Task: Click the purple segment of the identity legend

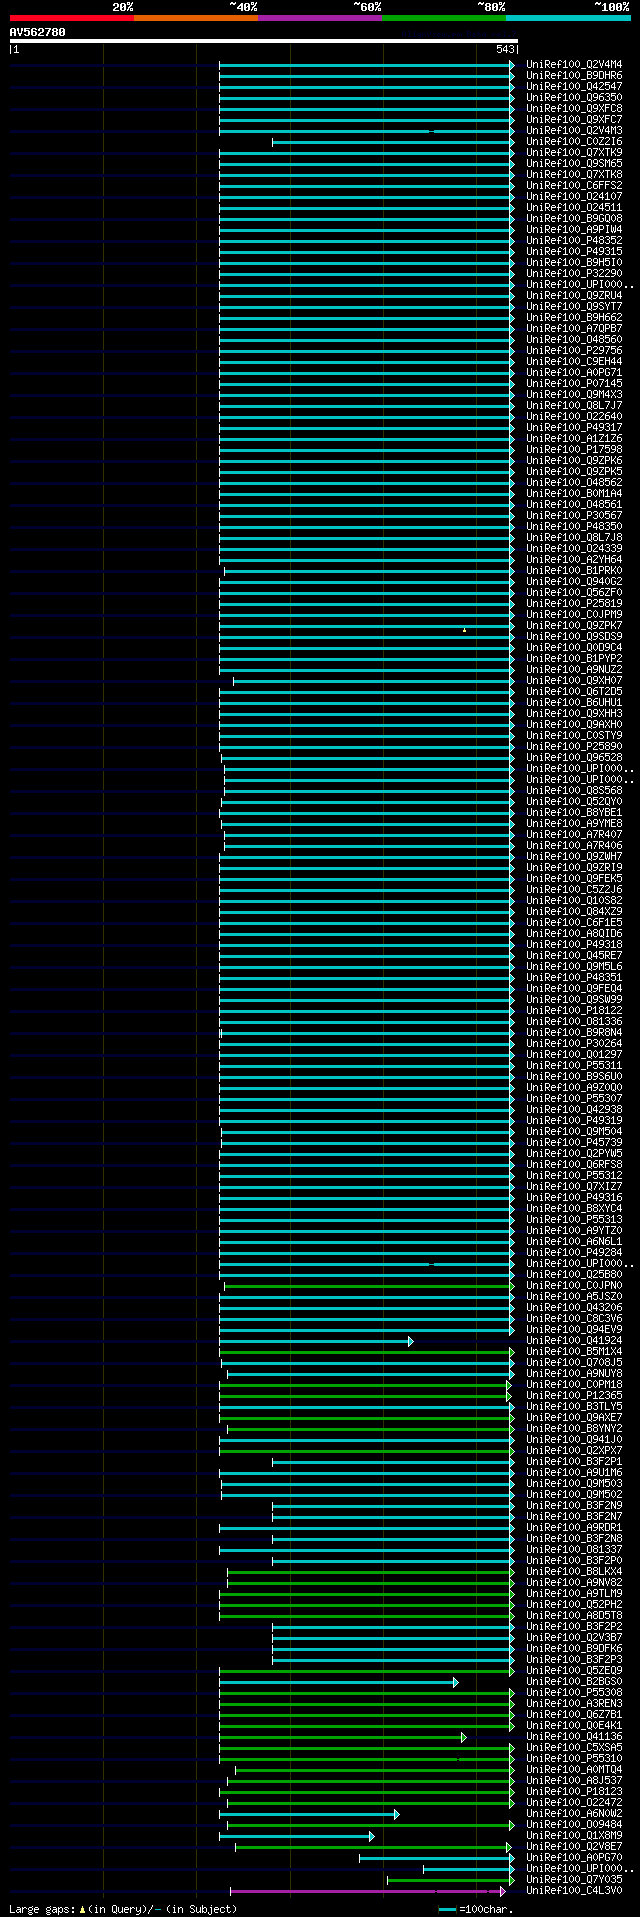Action: [x=320, y=18]
